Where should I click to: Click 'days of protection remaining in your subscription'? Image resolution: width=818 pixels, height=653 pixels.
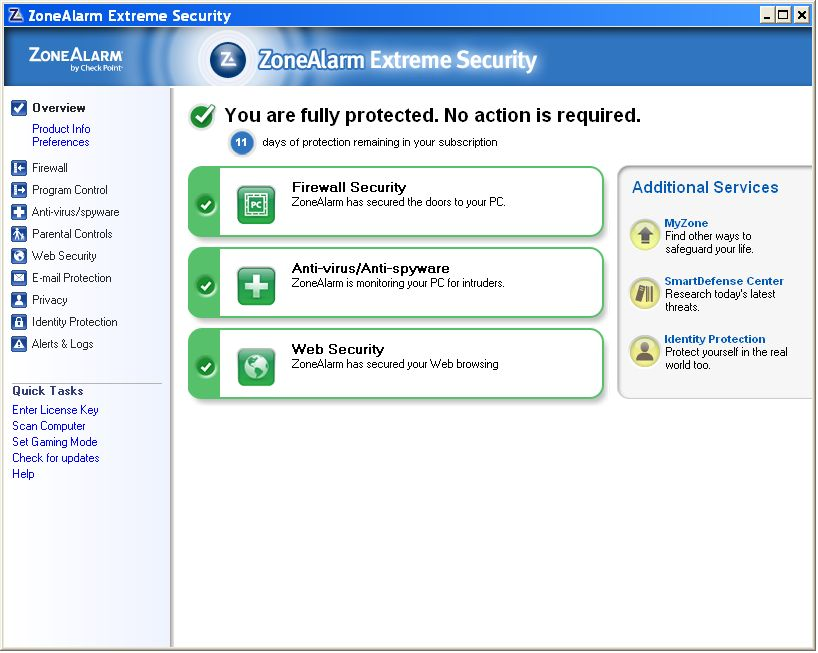[x=380, y=142]
